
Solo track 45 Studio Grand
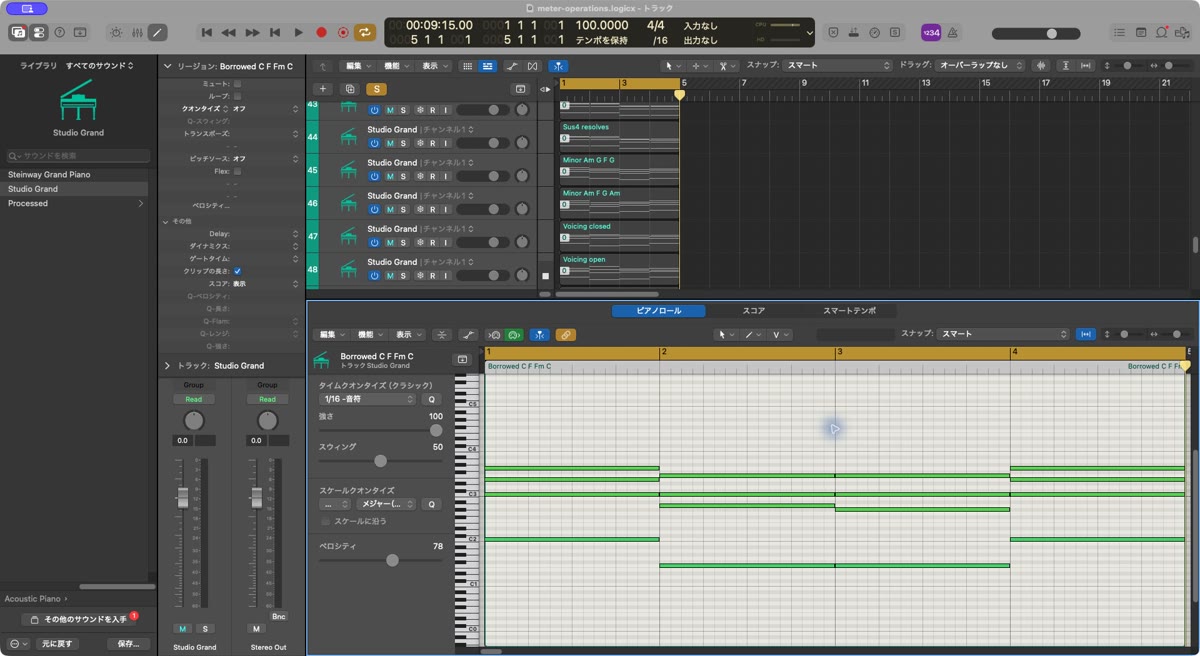[x=403, y=176]
